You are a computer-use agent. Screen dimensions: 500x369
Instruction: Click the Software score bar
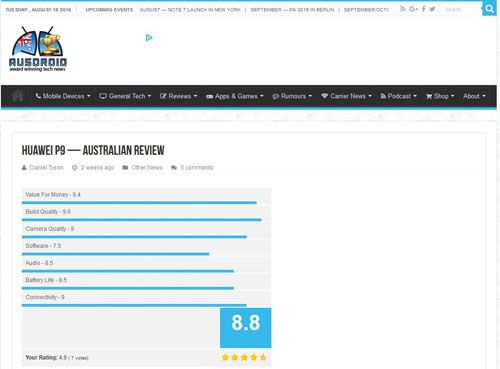[x=115, y=254]
